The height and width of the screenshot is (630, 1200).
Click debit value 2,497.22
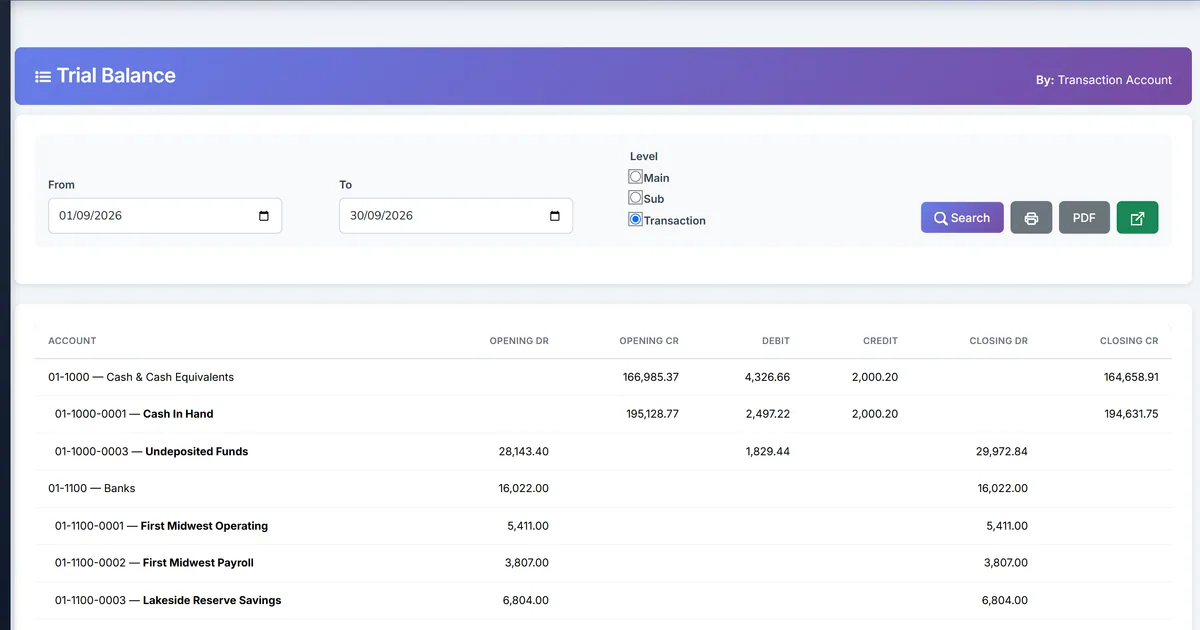(x=767, y=414)
